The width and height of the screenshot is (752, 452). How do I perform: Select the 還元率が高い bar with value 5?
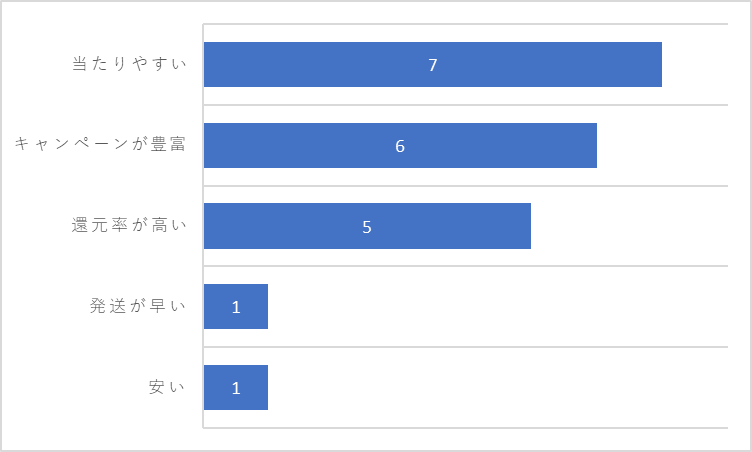pos(367,226)
